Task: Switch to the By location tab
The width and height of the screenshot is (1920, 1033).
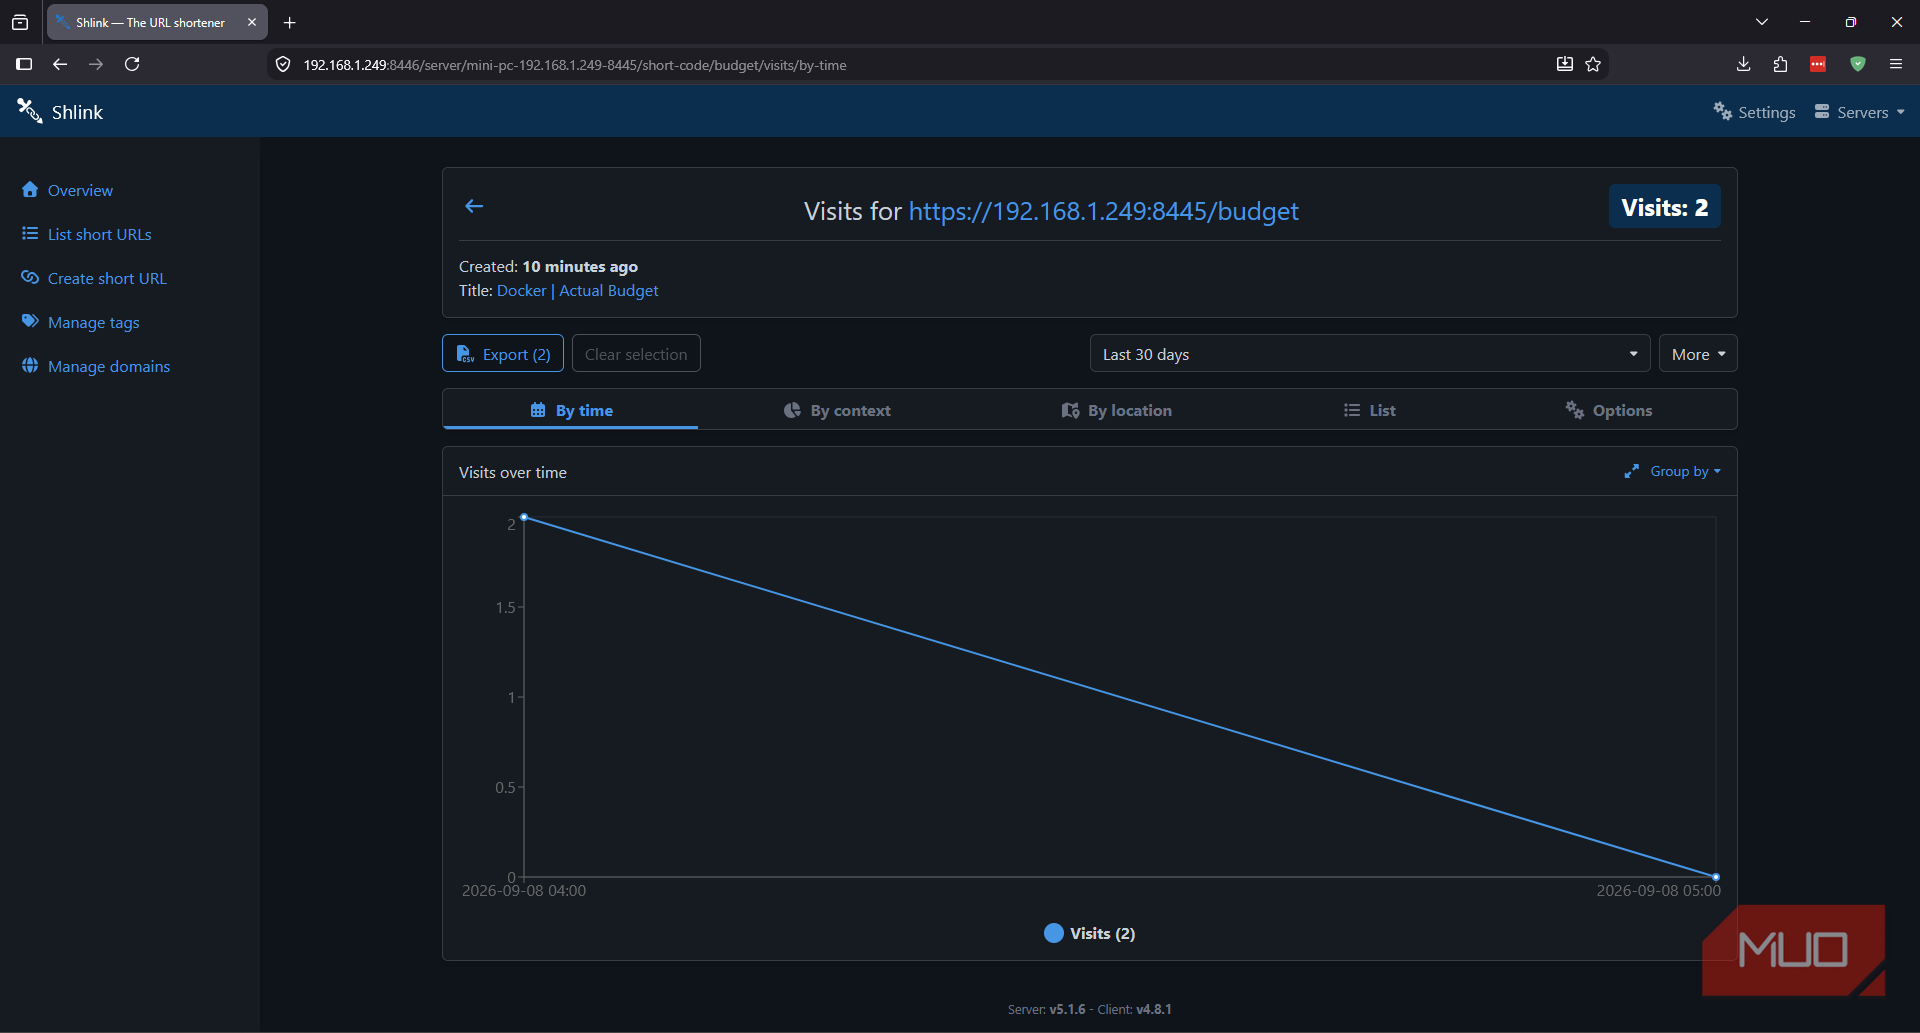Action: coord(1116,410)
